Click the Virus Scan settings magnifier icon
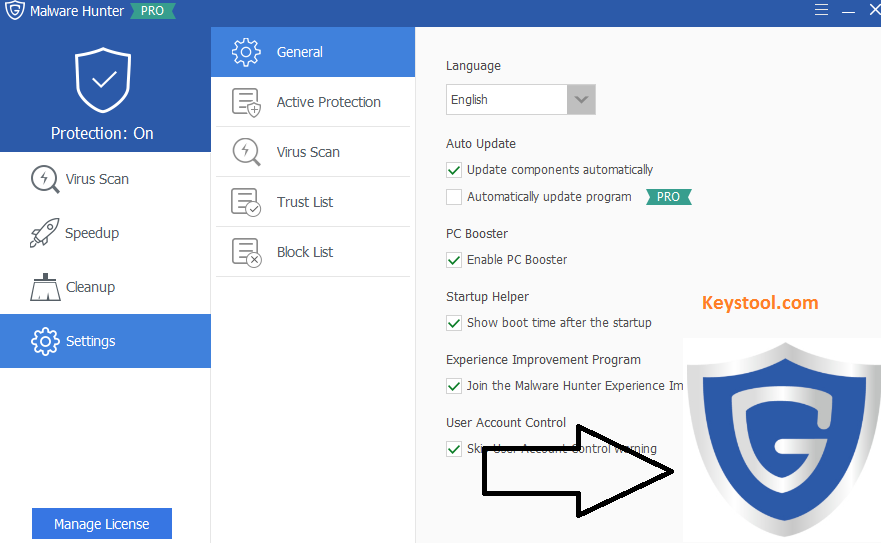 (x=246, y=152)
